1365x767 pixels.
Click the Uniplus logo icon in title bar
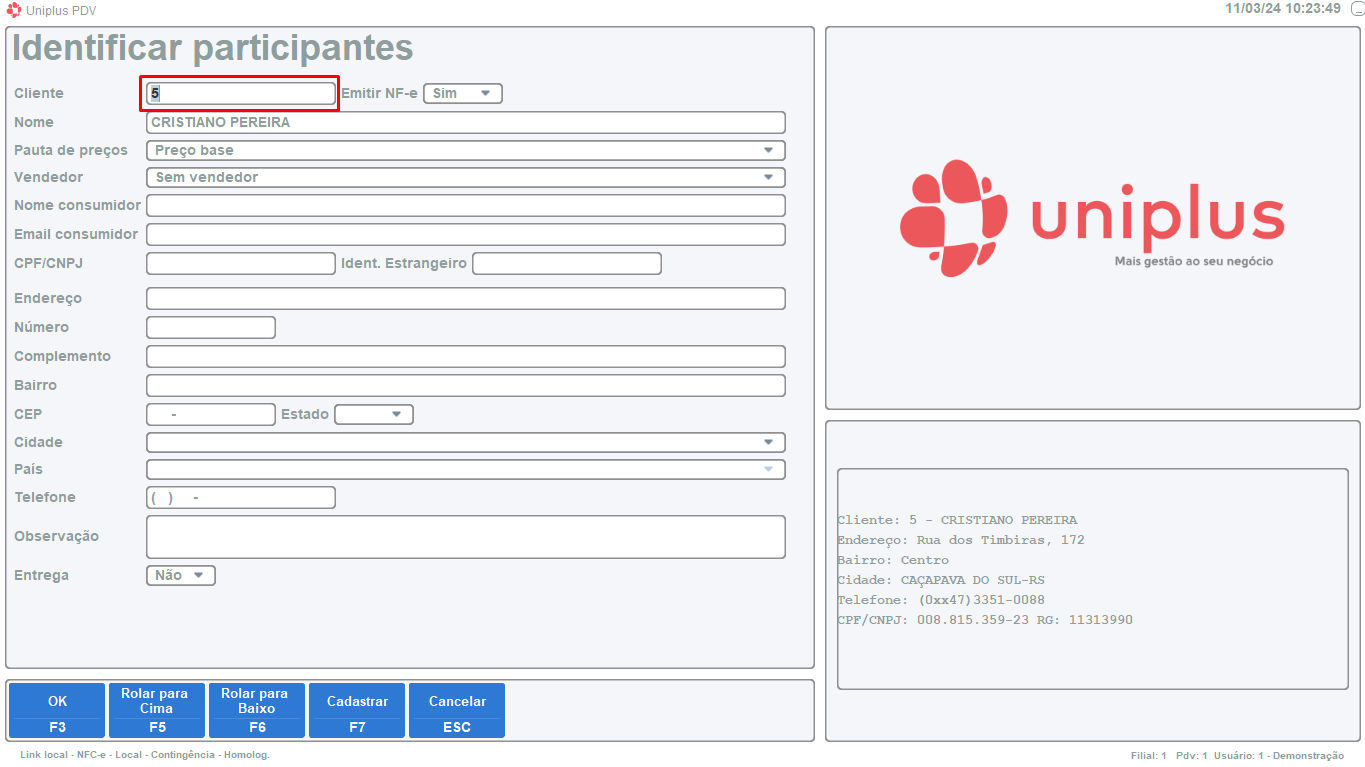click(14, 10)
